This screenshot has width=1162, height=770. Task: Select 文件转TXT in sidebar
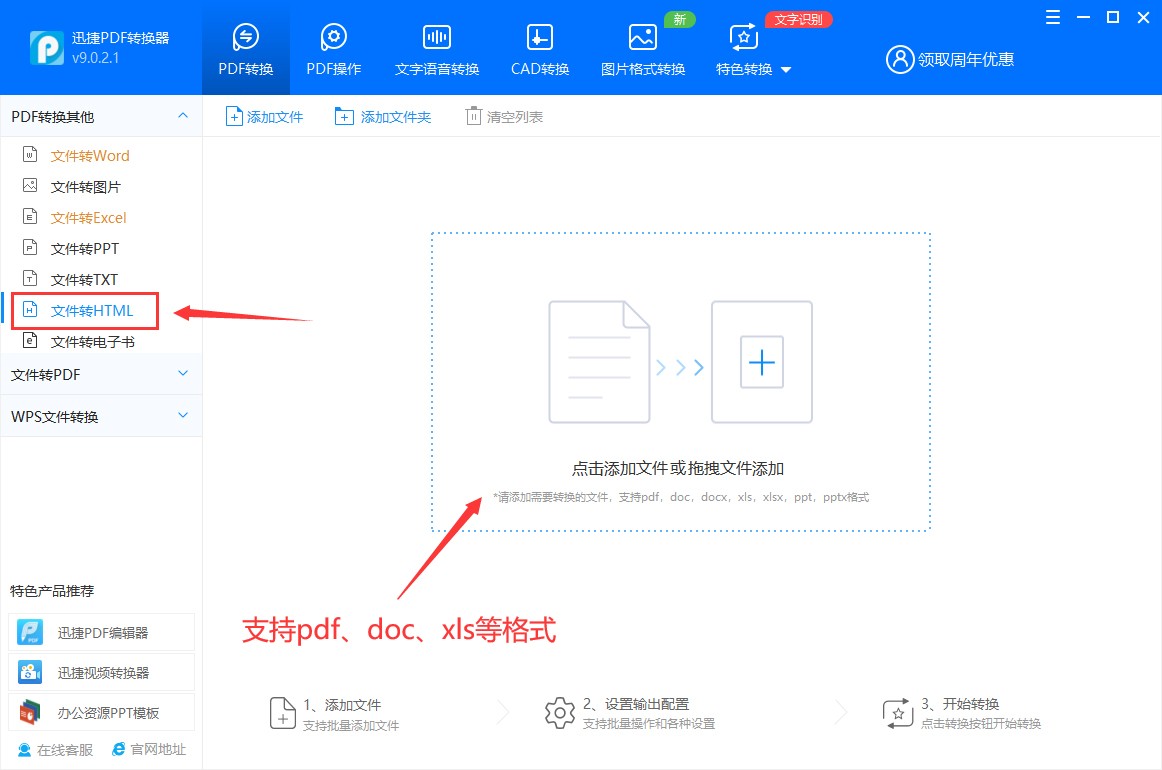84,280
